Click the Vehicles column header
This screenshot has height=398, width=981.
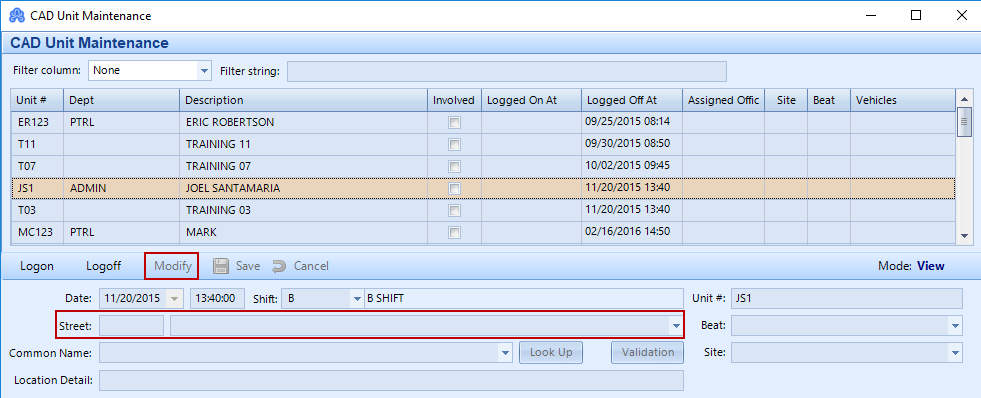tap(902, 100)
